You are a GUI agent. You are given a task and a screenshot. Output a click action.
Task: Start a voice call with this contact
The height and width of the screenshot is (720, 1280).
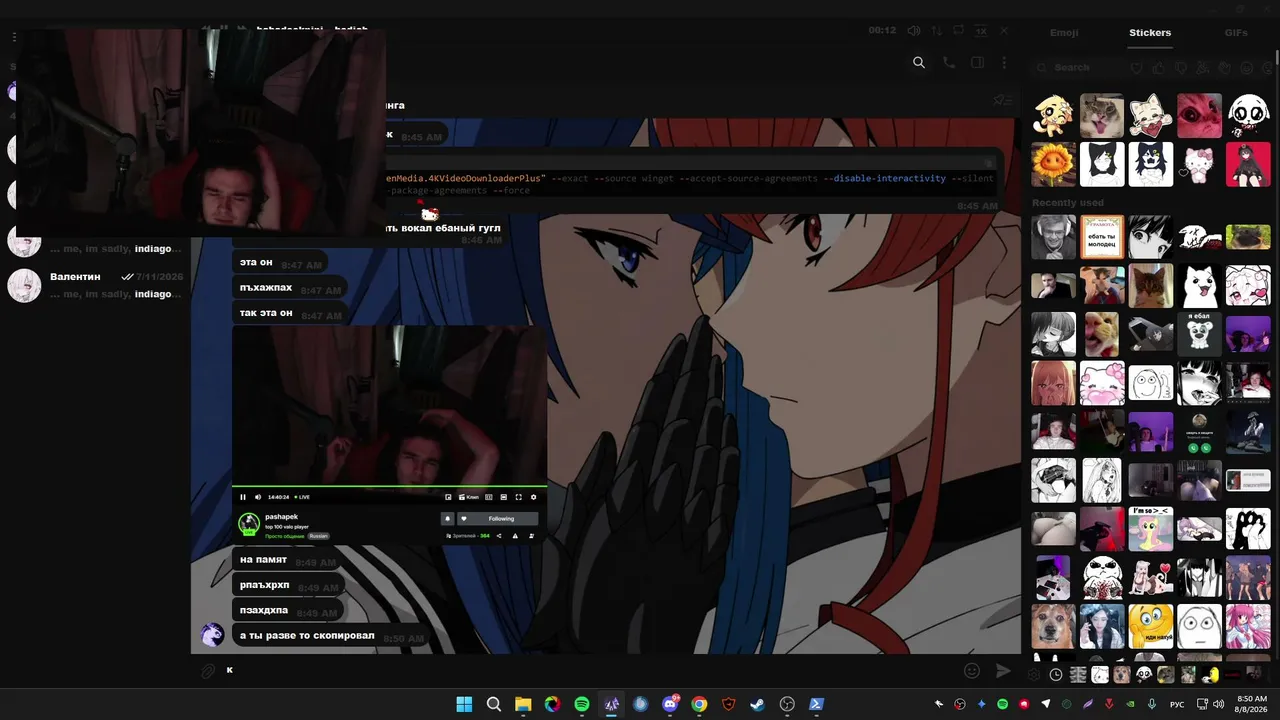[x=949, y=63]
